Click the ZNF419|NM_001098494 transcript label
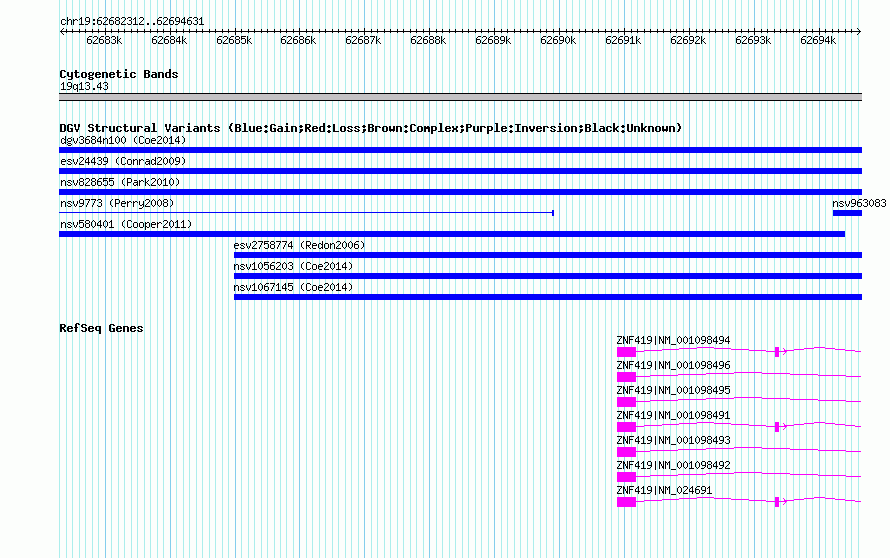 coord(673,340)
